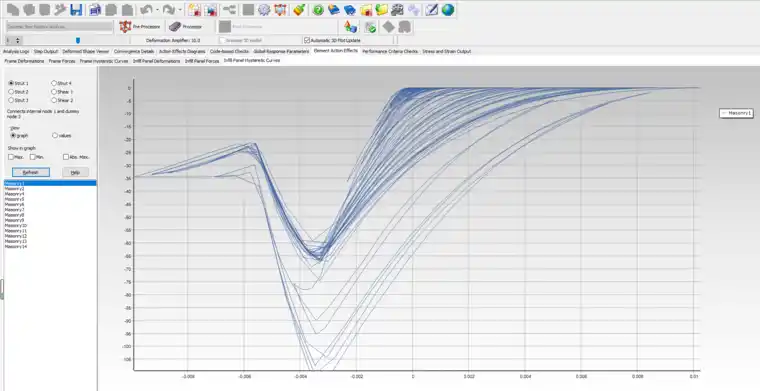Select the Strut 2 radio button

11,92
